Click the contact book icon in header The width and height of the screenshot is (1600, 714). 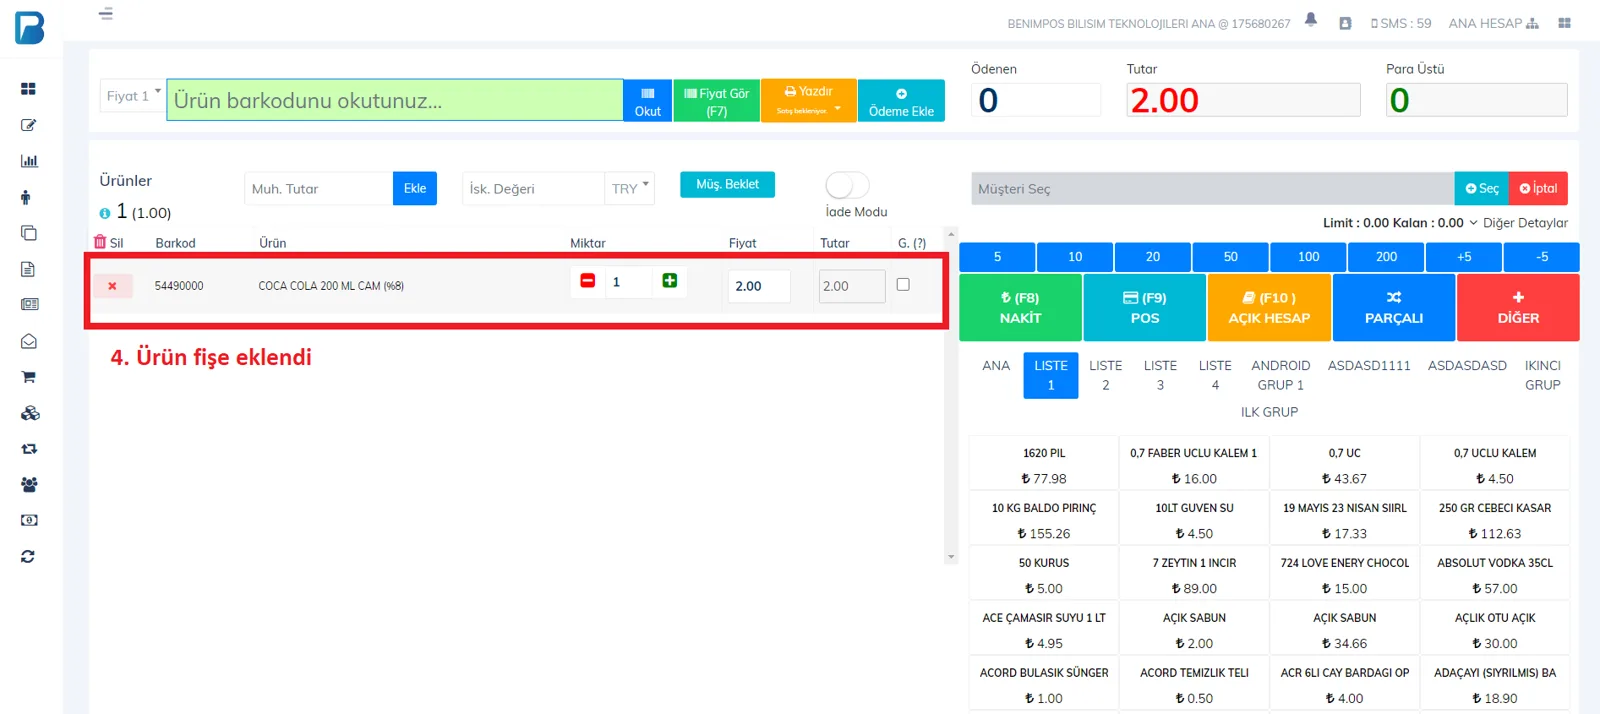[1345, 23]
